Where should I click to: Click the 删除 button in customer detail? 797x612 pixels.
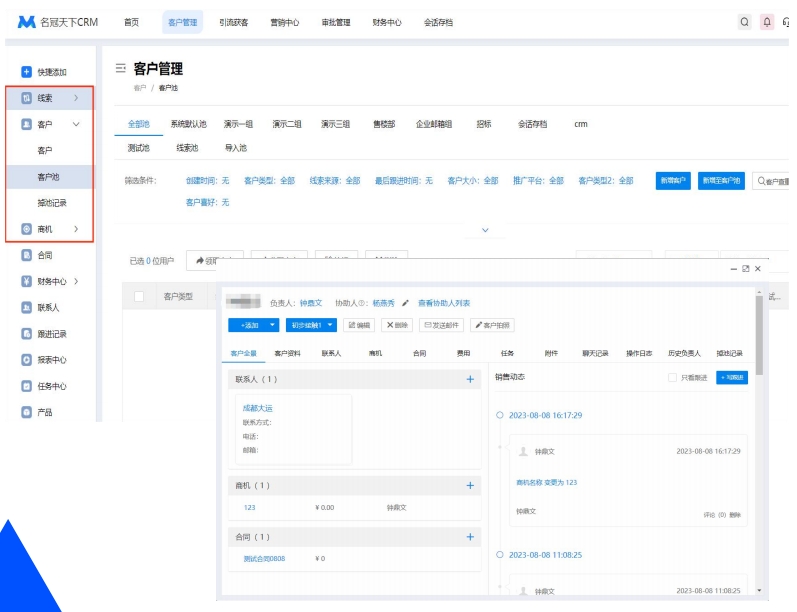tap(397, 325)
